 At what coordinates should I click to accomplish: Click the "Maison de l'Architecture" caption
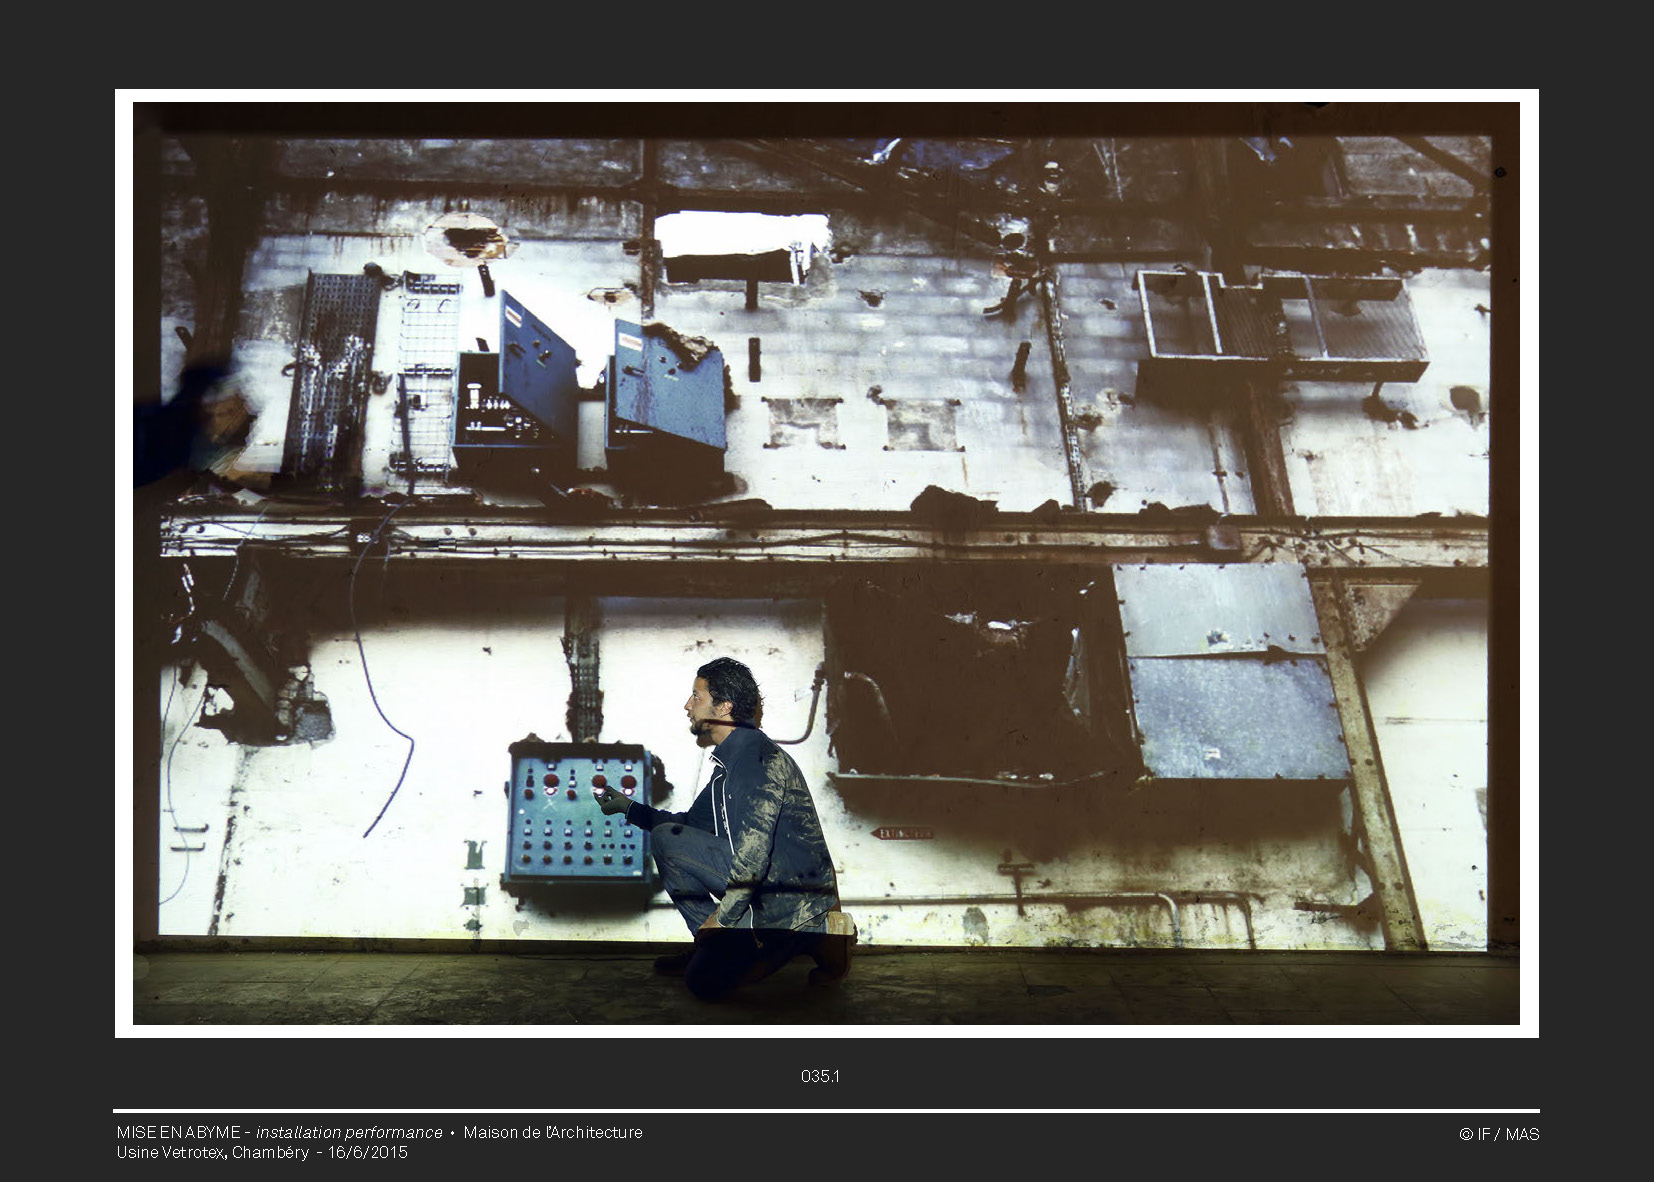[x=553, y=1132]
